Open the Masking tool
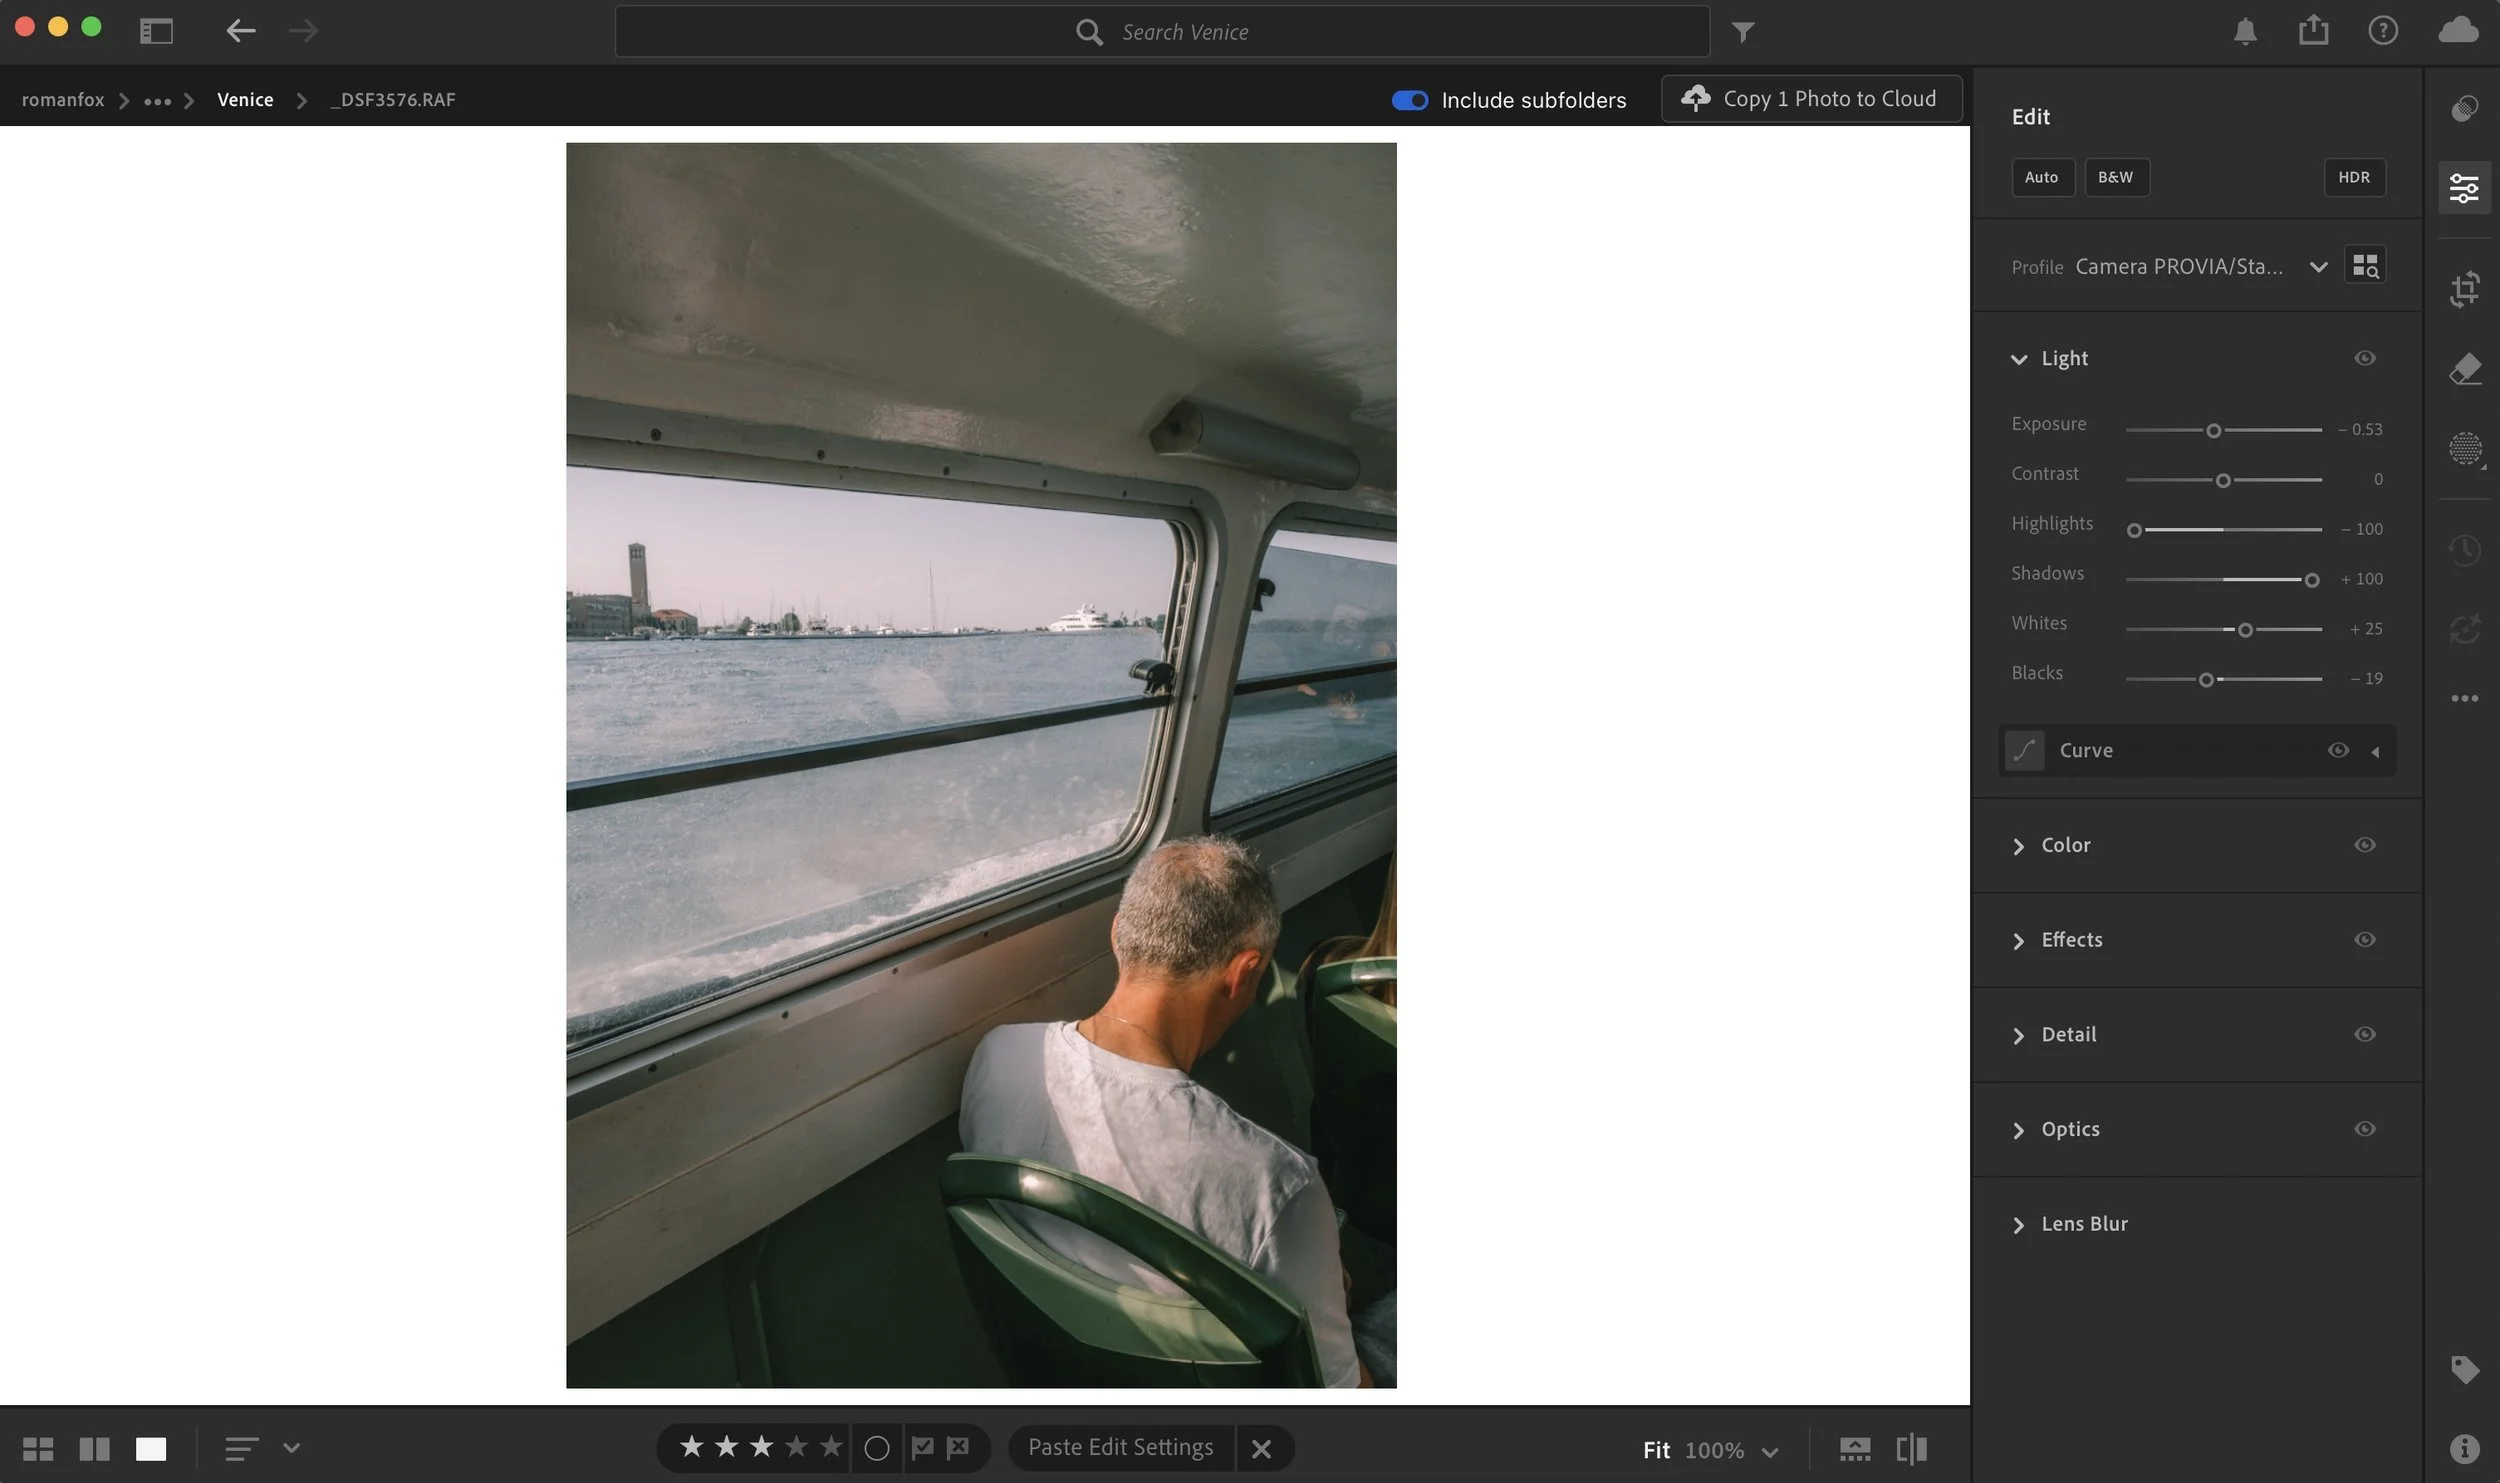The image size is (2500, 1483). click(x=2464, y=448)
